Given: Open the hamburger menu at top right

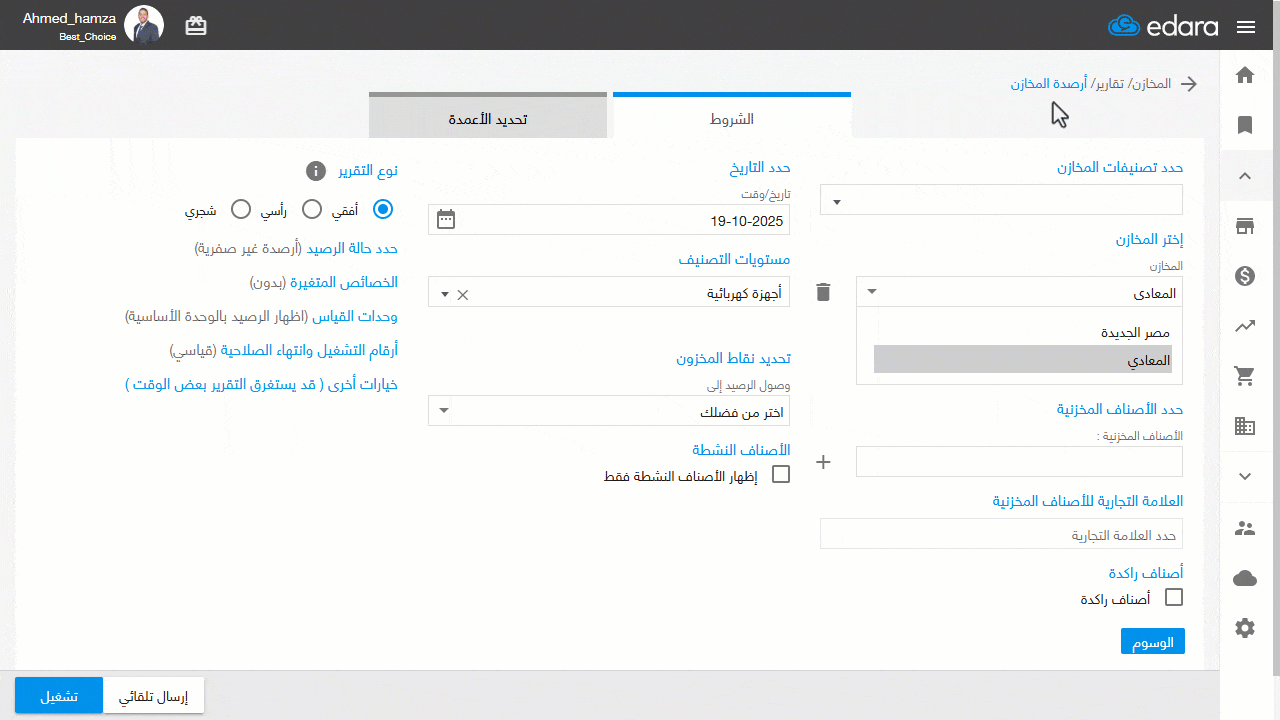Looking at the screenshot, I should point(1246,26).
